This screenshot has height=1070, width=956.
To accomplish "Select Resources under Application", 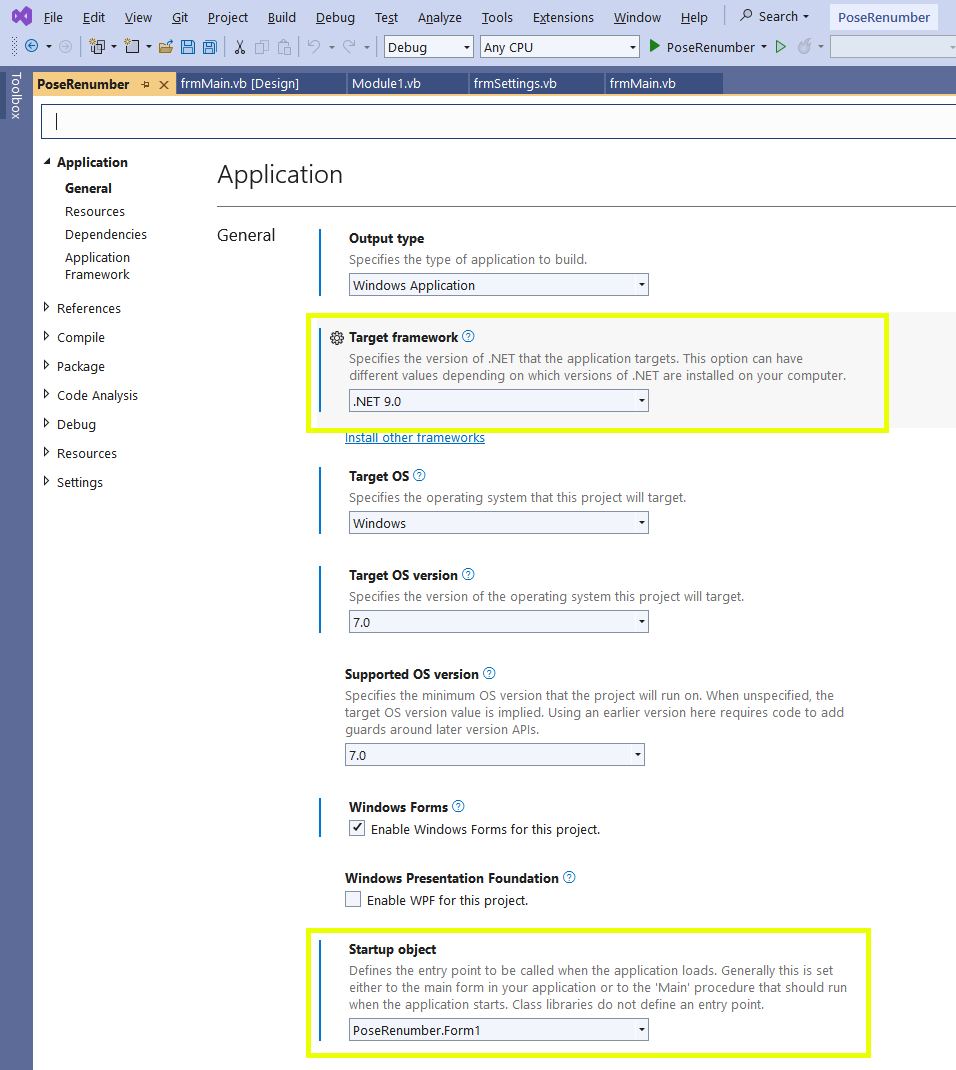I will pyautogui.click(x=95, y=212).
